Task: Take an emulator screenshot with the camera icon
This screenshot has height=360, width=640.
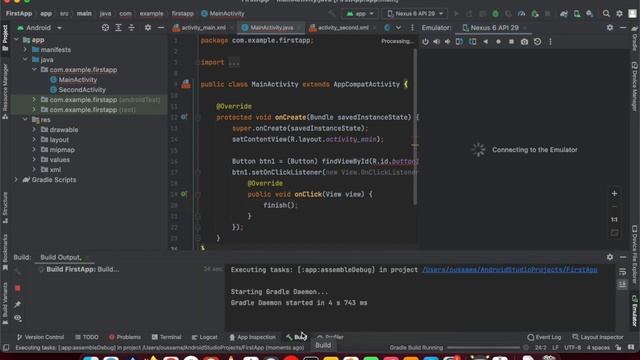Action: (x=524, y=42)
